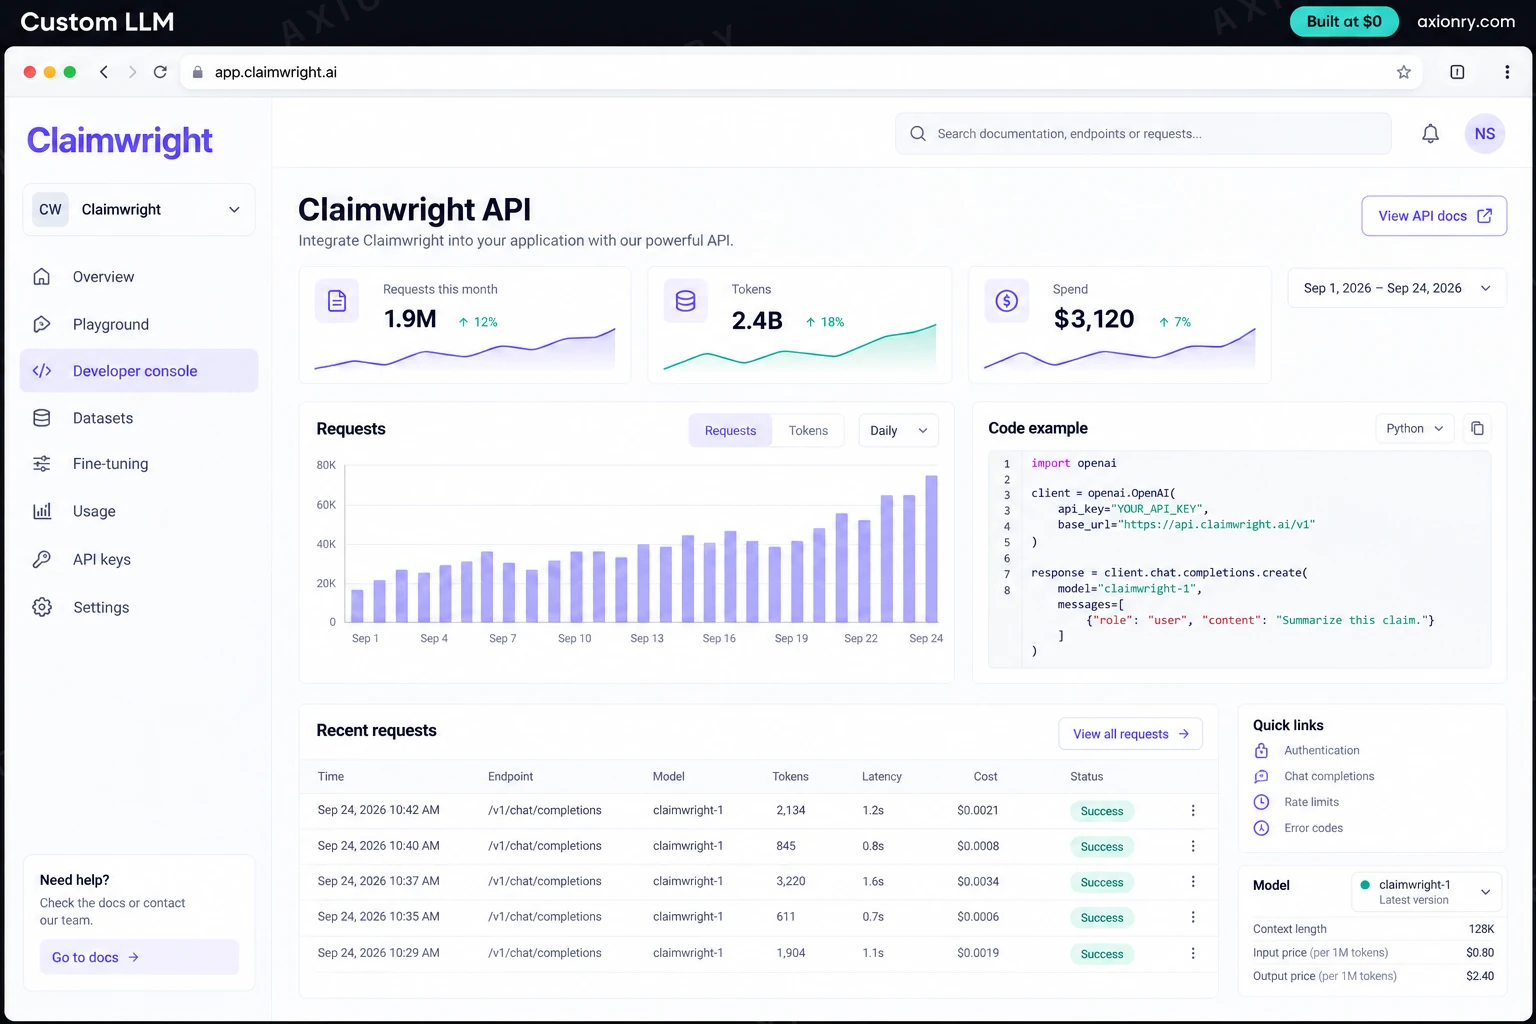
Task: Open API keys in the sidebar
Action: [x=139, y=559]
